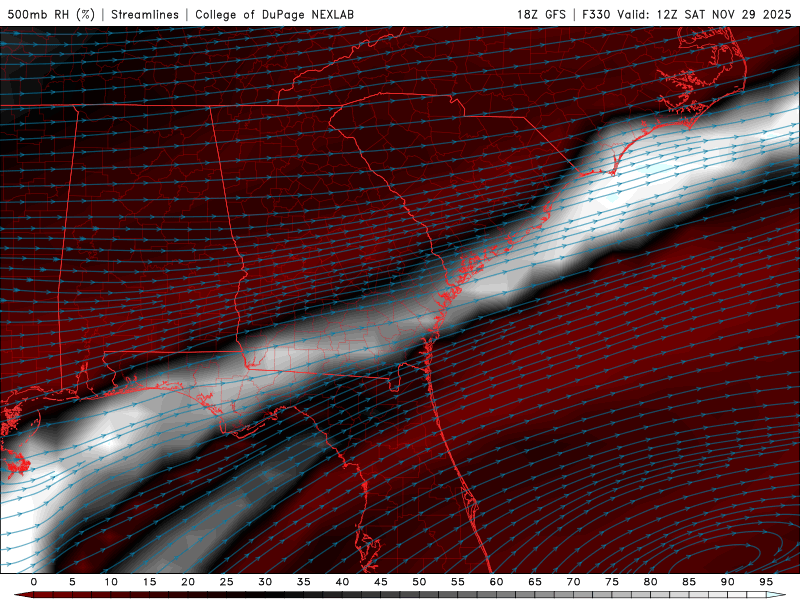Click the "40" color scale label
The image size is (800, 600).
pyautogui.click(x=342, y=582)
